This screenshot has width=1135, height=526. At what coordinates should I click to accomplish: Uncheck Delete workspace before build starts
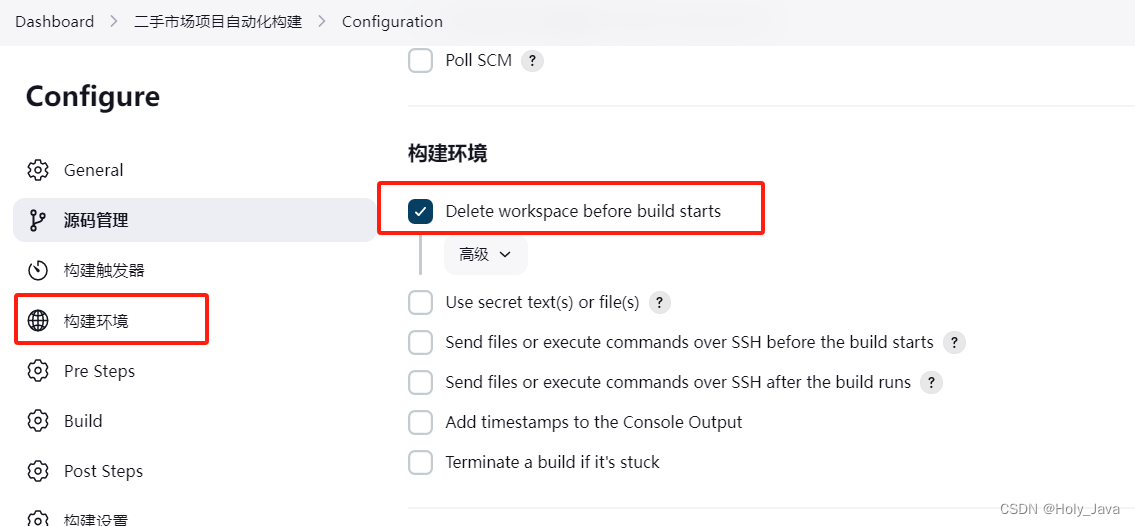point(421,211)
